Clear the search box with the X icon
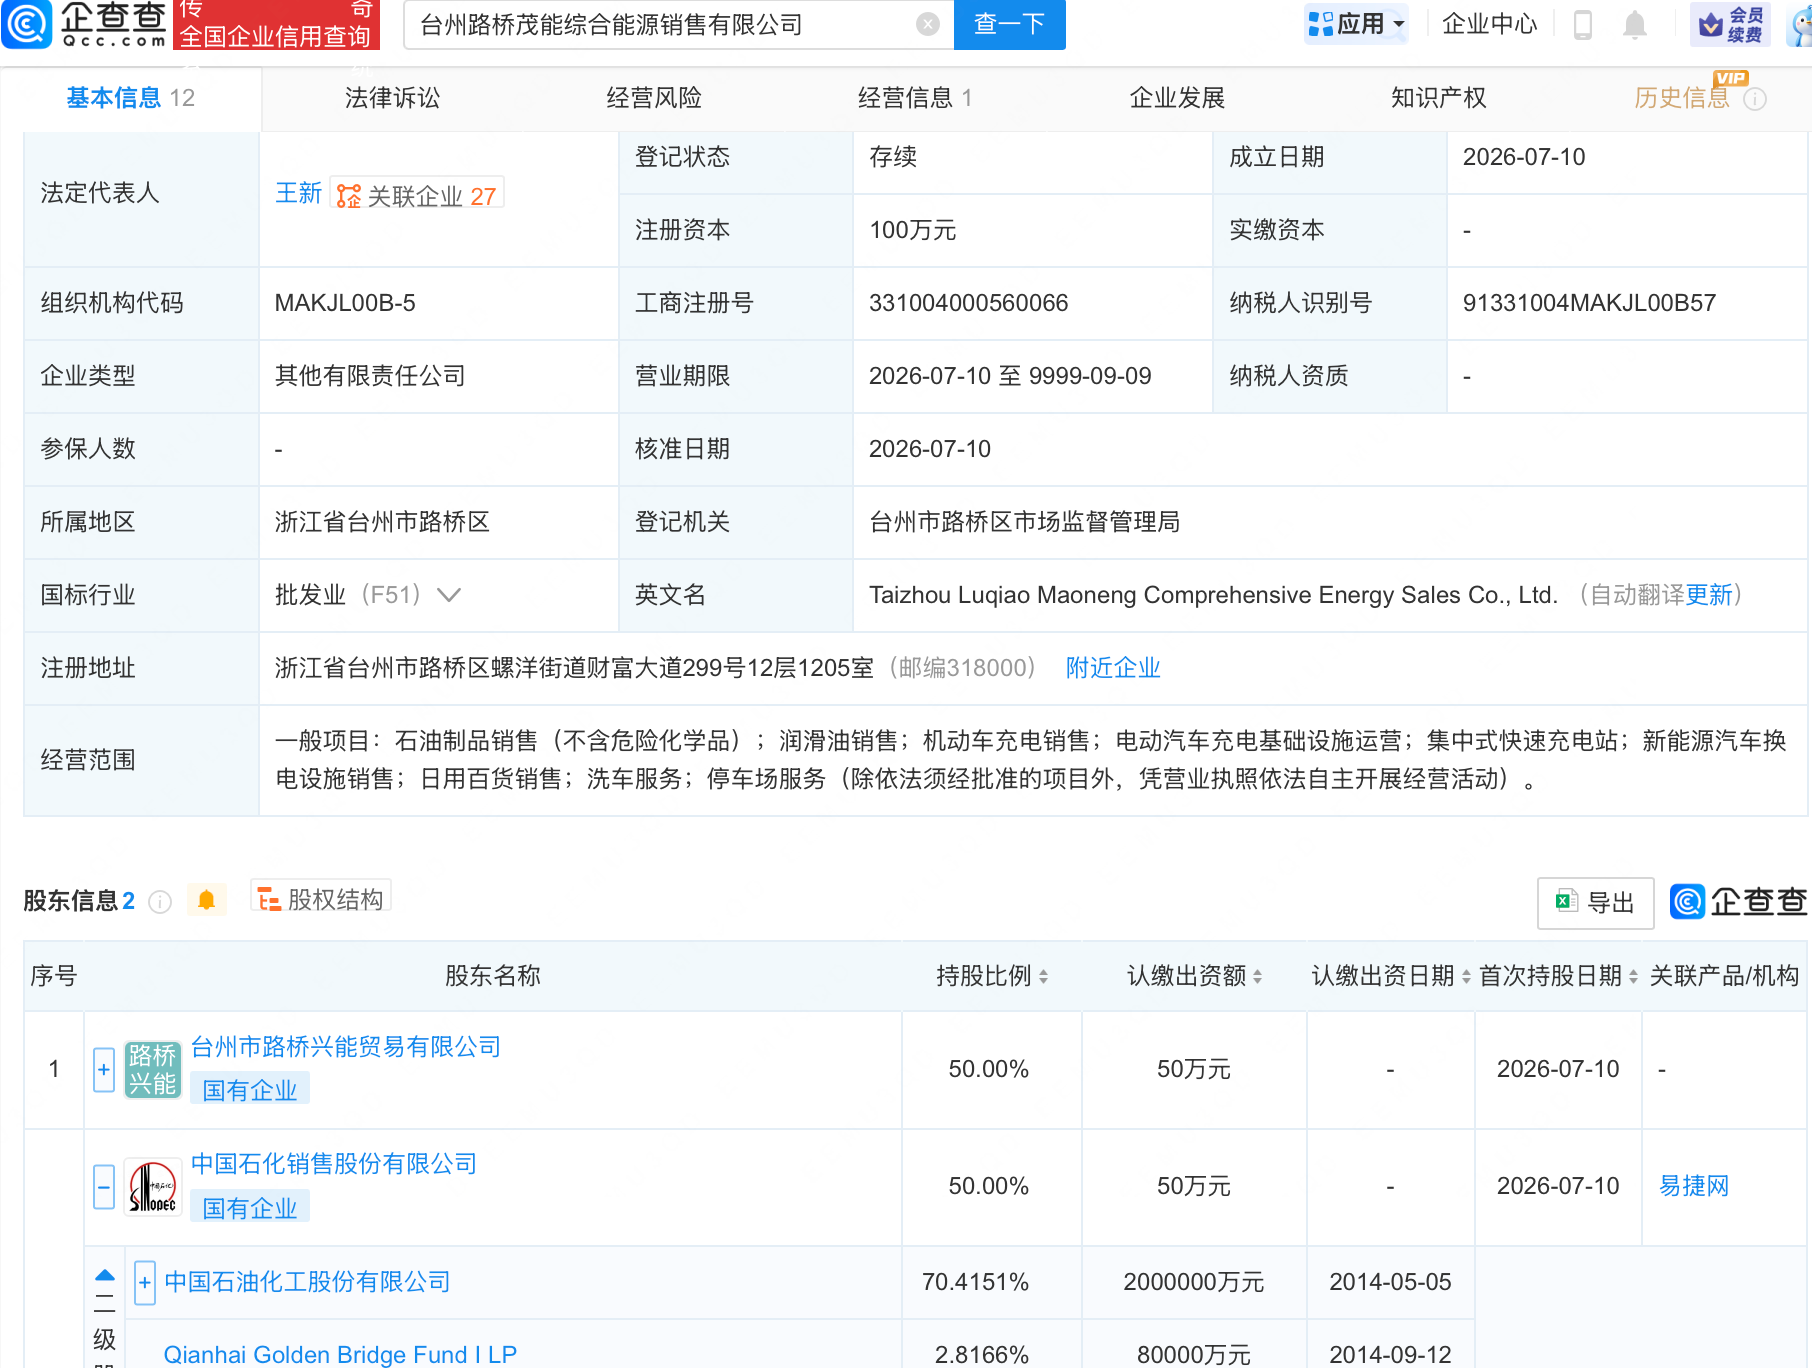 (928, 24)
